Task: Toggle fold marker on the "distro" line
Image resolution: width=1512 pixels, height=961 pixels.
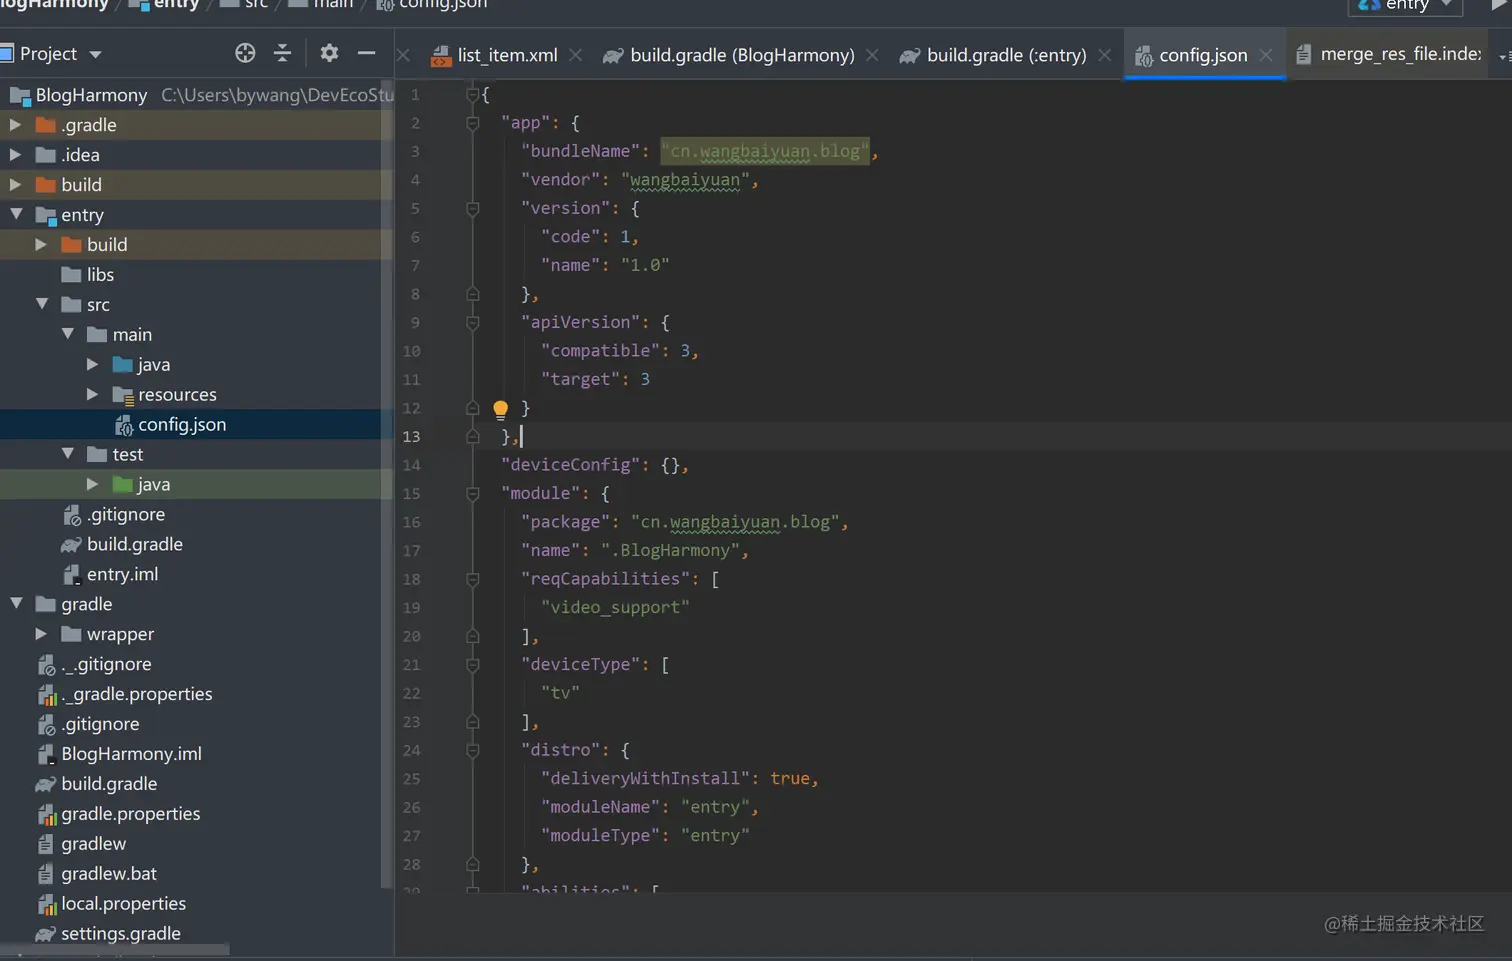Action: 473,750
